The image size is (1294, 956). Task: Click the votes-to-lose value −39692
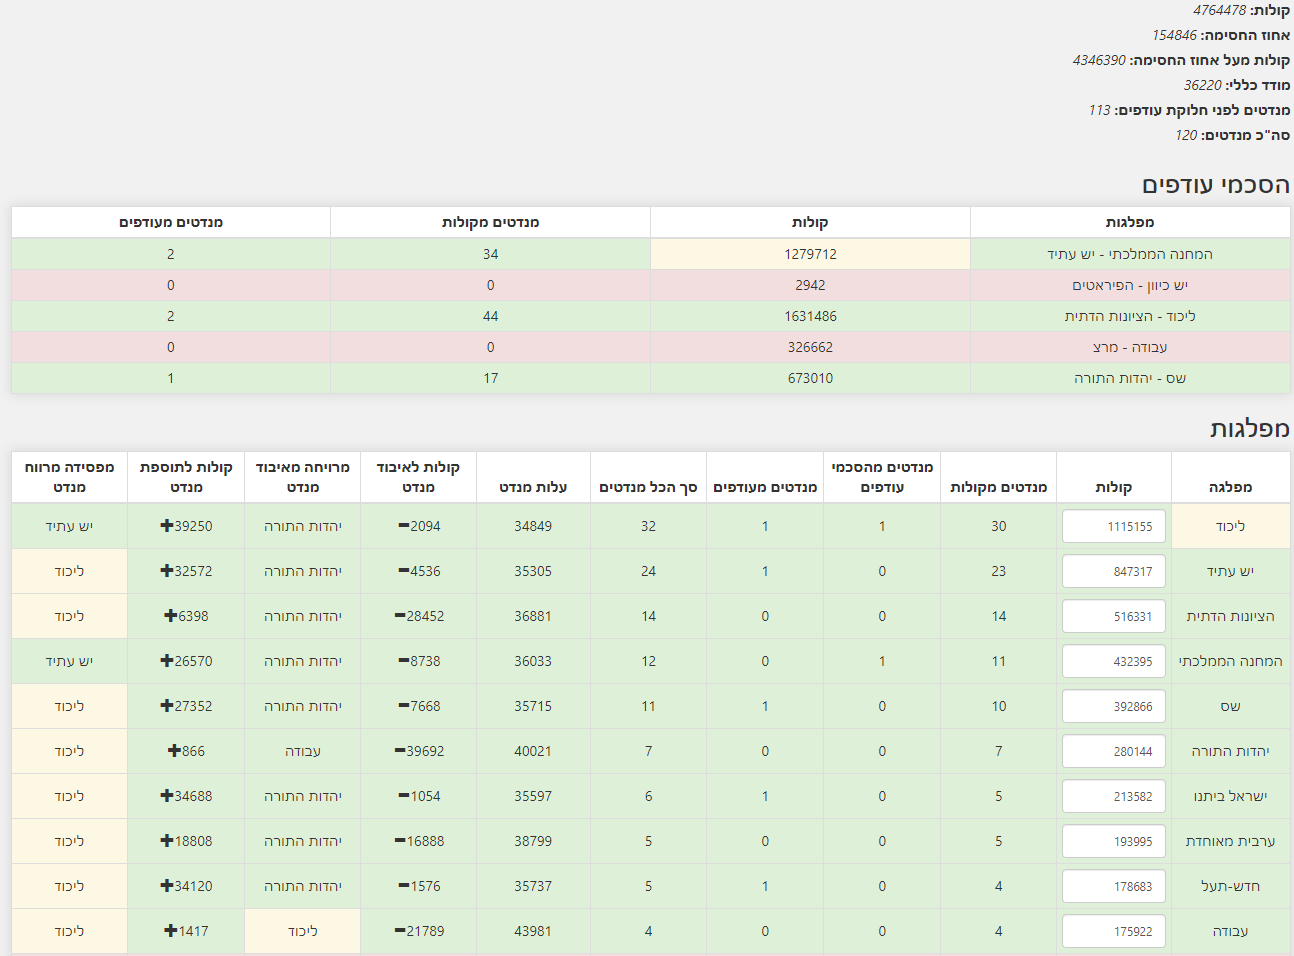419,751
